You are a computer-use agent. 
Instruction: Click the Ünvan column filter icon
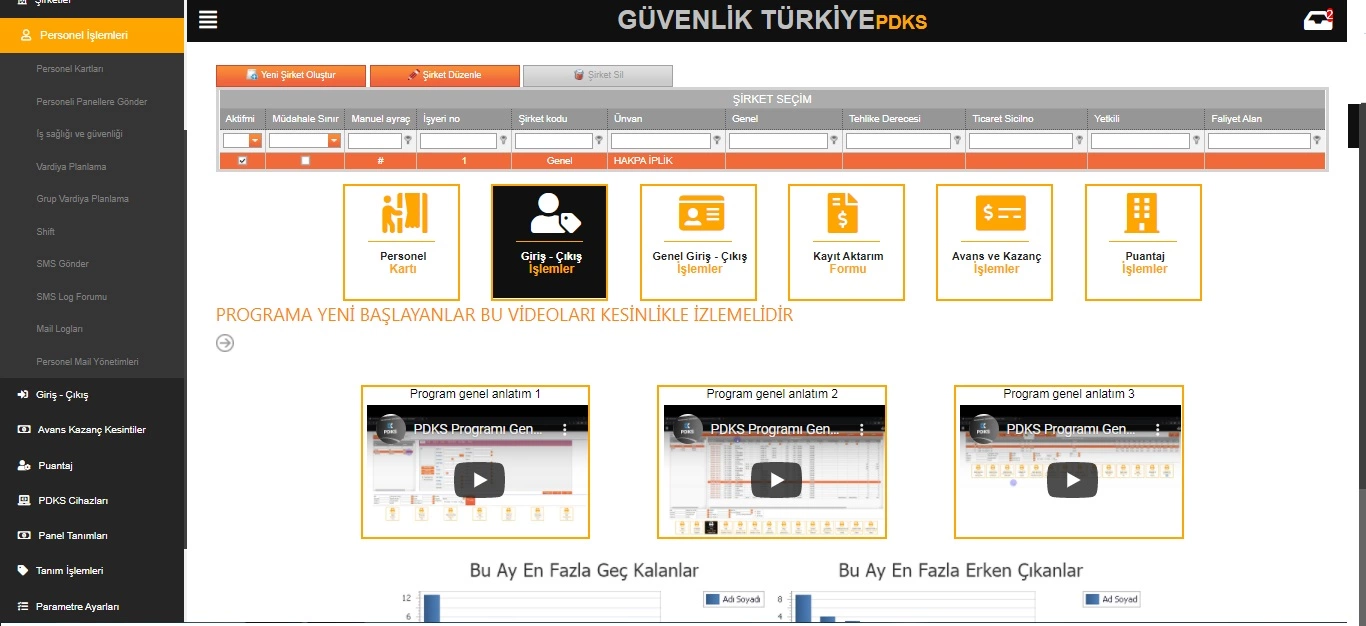click(718, 141)
